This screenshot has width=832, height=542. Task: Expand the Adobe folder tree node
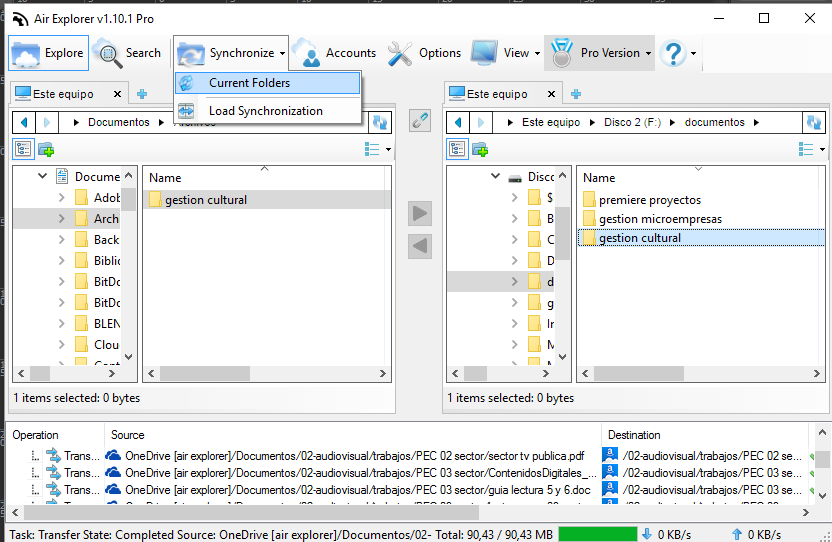click(61, 198)
